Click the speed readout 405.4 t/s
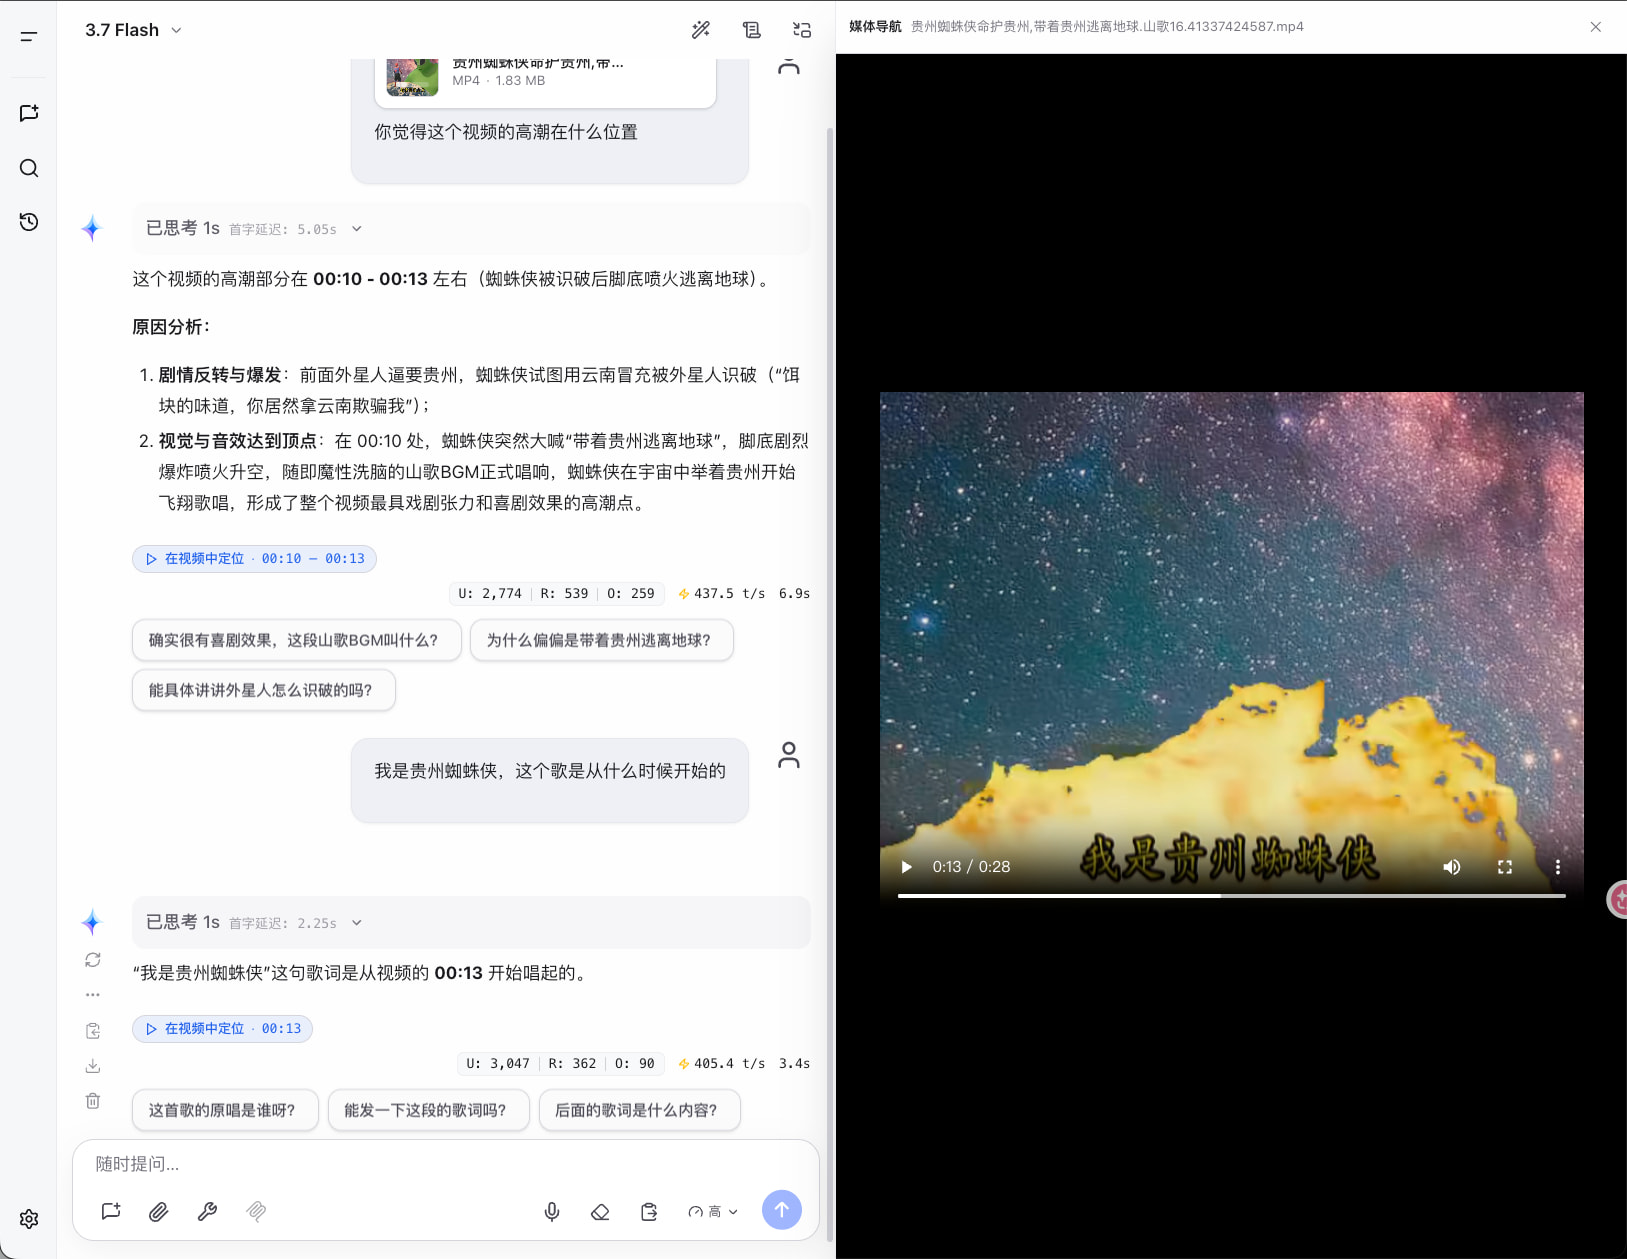 (x=721, y=1063)
